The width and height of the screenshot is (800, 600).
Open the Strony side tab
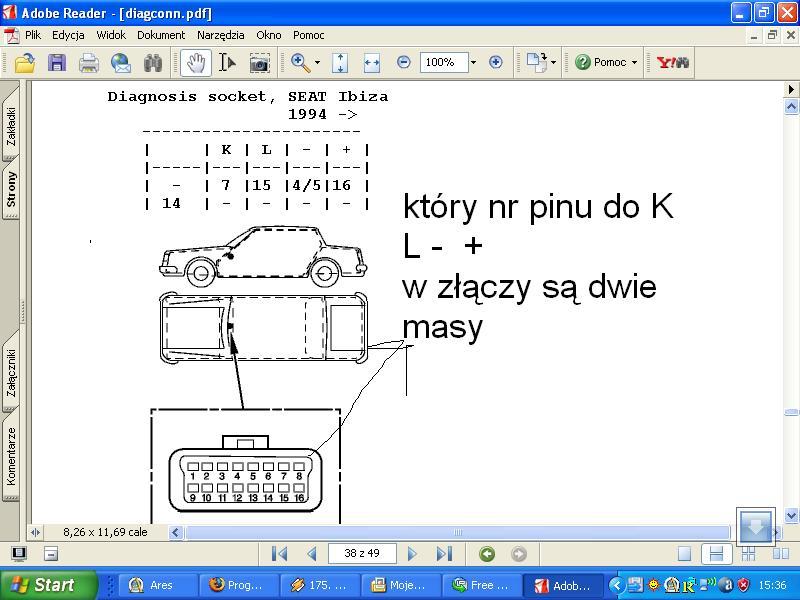pos(11,189)
